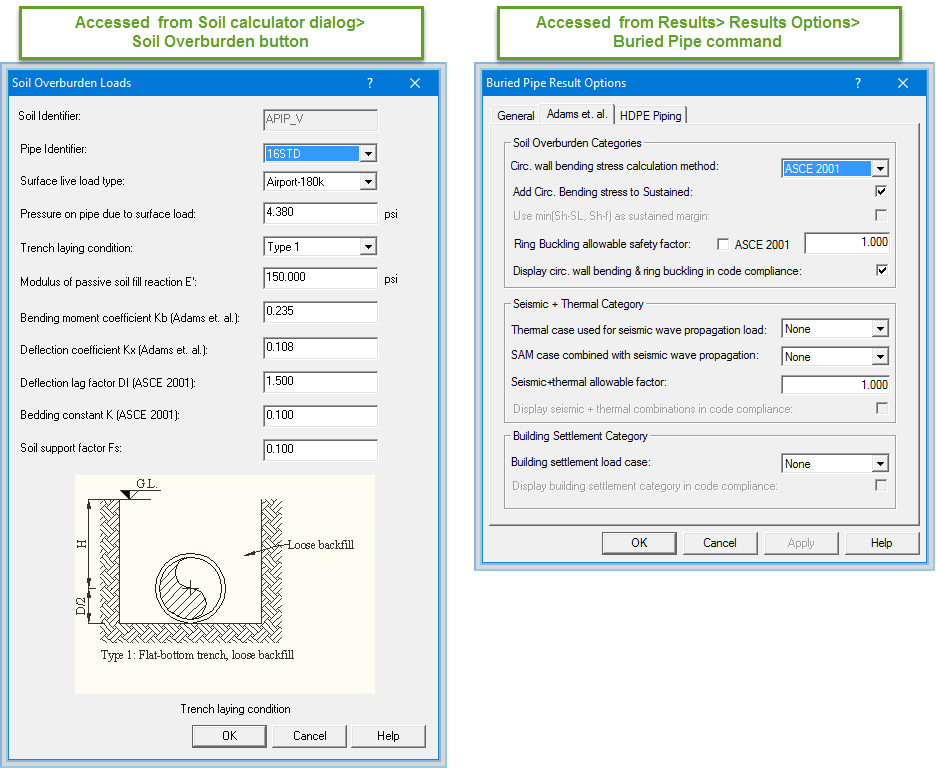Click the 'Pipe Identifier:' label
936x768 pixels.
pos(53,149)
